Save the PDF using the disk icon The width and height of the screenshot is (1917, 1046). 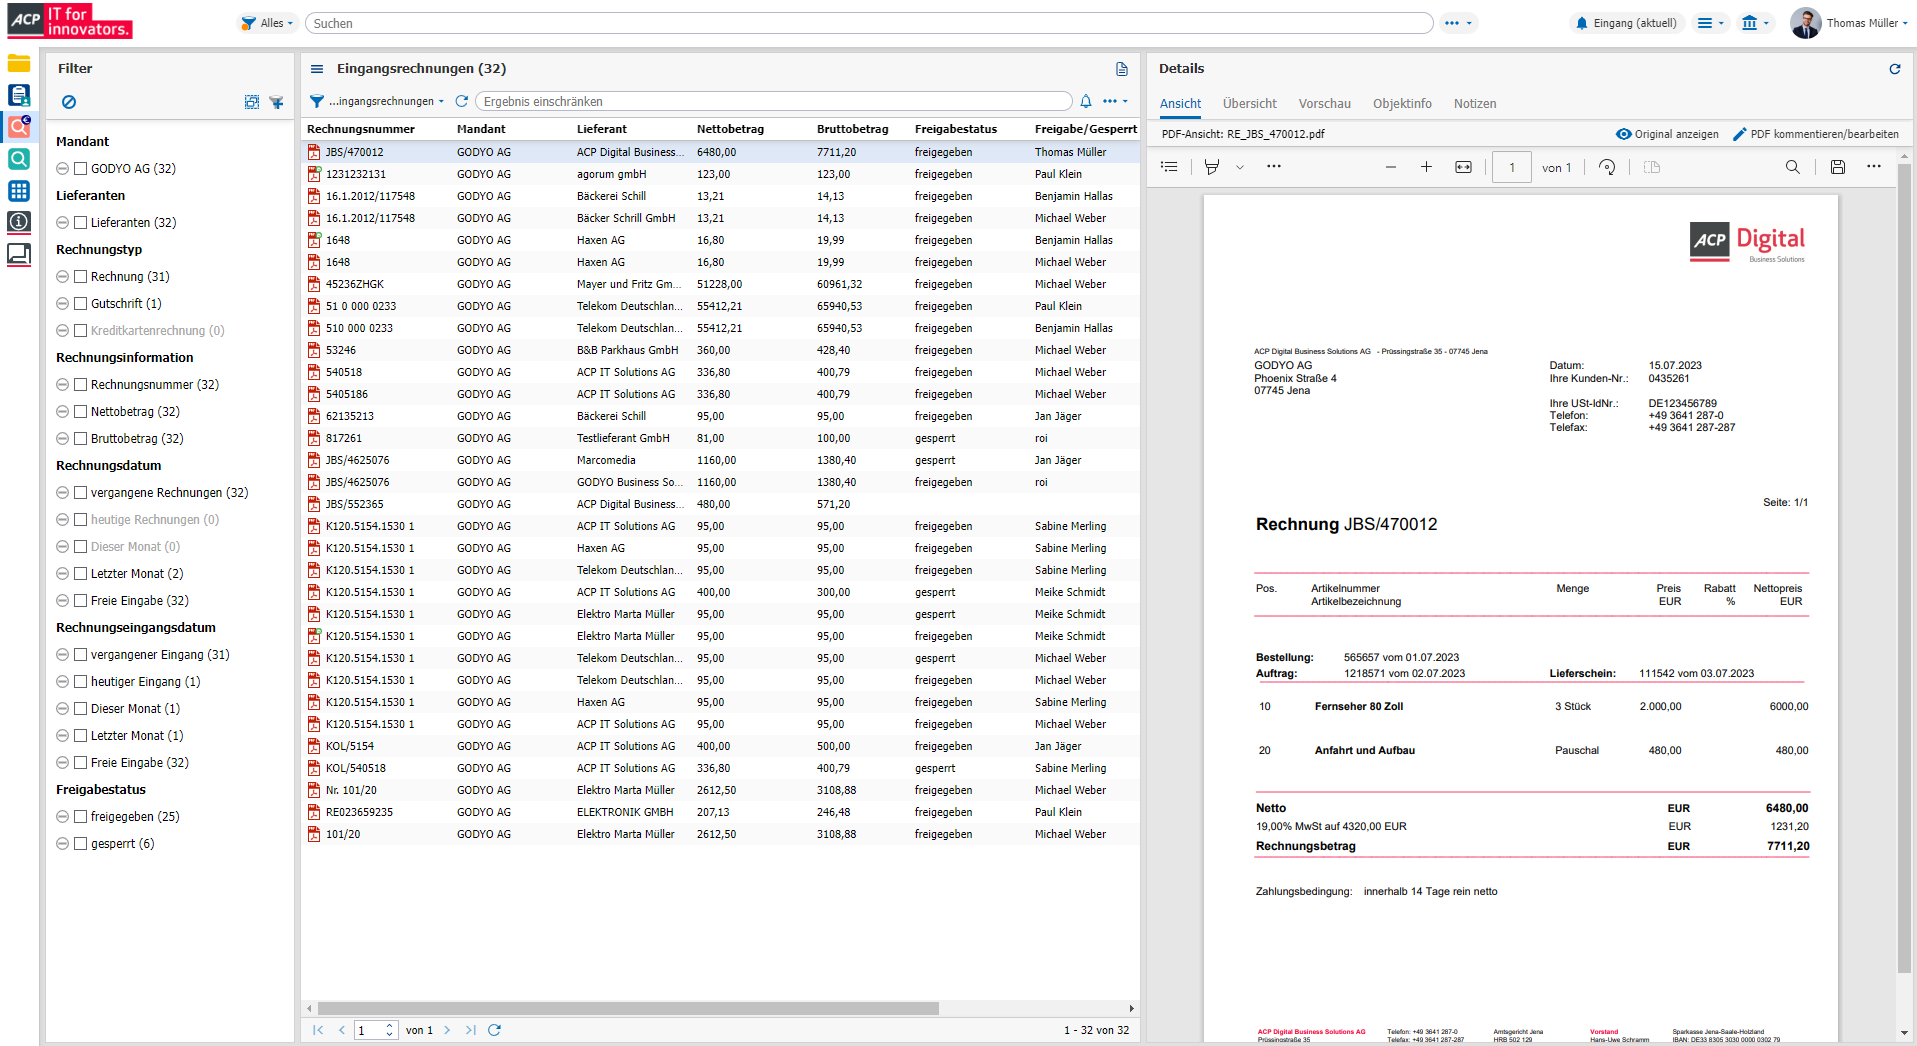pos(1838,167)
